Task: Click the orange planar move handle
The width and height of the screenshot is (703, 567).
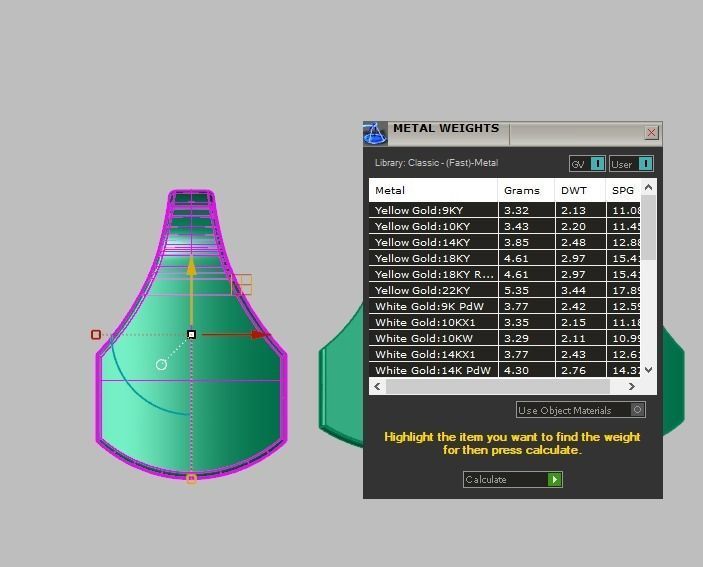Action: click(x=241, y=285)
